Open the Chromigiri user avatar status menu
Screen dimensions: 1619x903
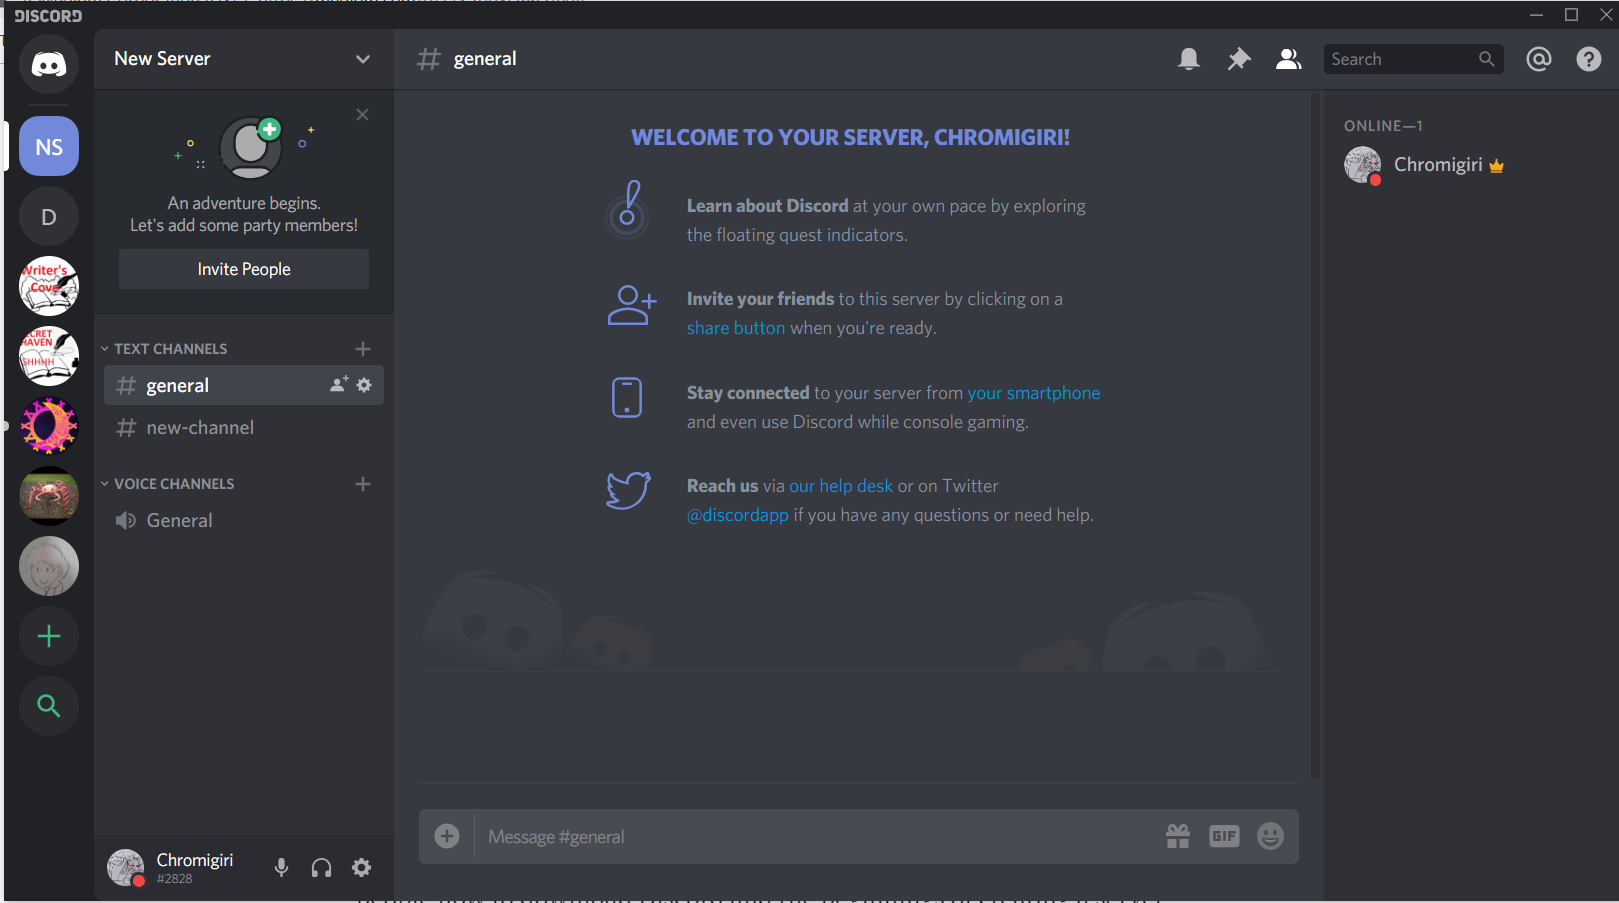[x=126, y=867]
